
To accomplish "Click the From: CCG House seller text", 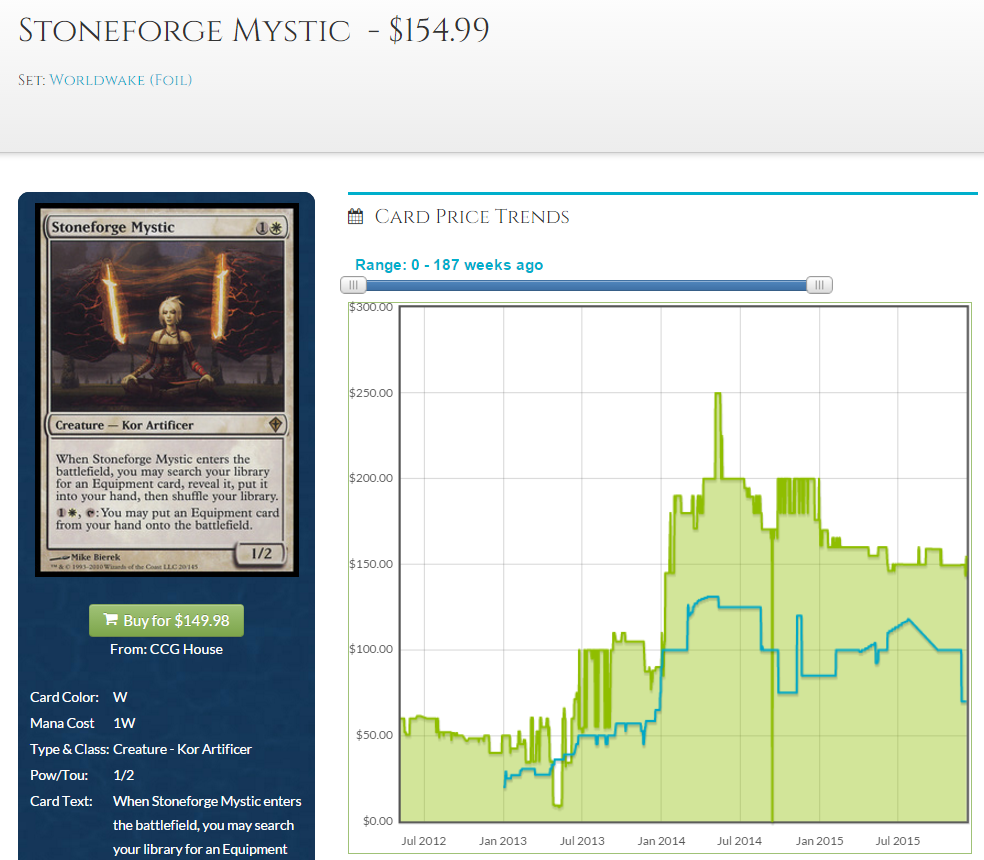I will (166, 649).
